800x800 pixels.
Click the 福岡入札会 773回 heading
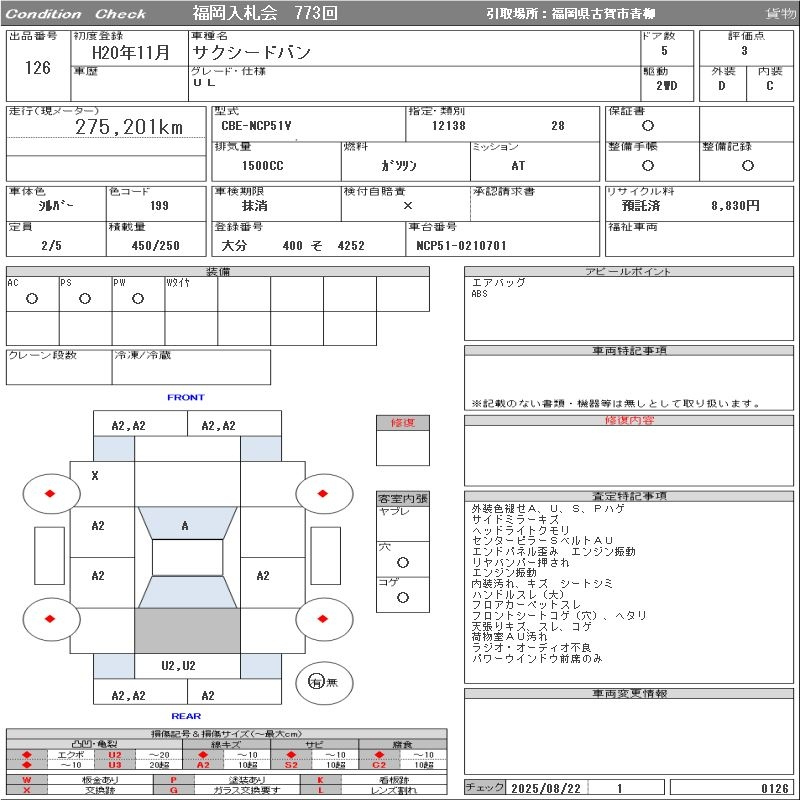(265, 13)
